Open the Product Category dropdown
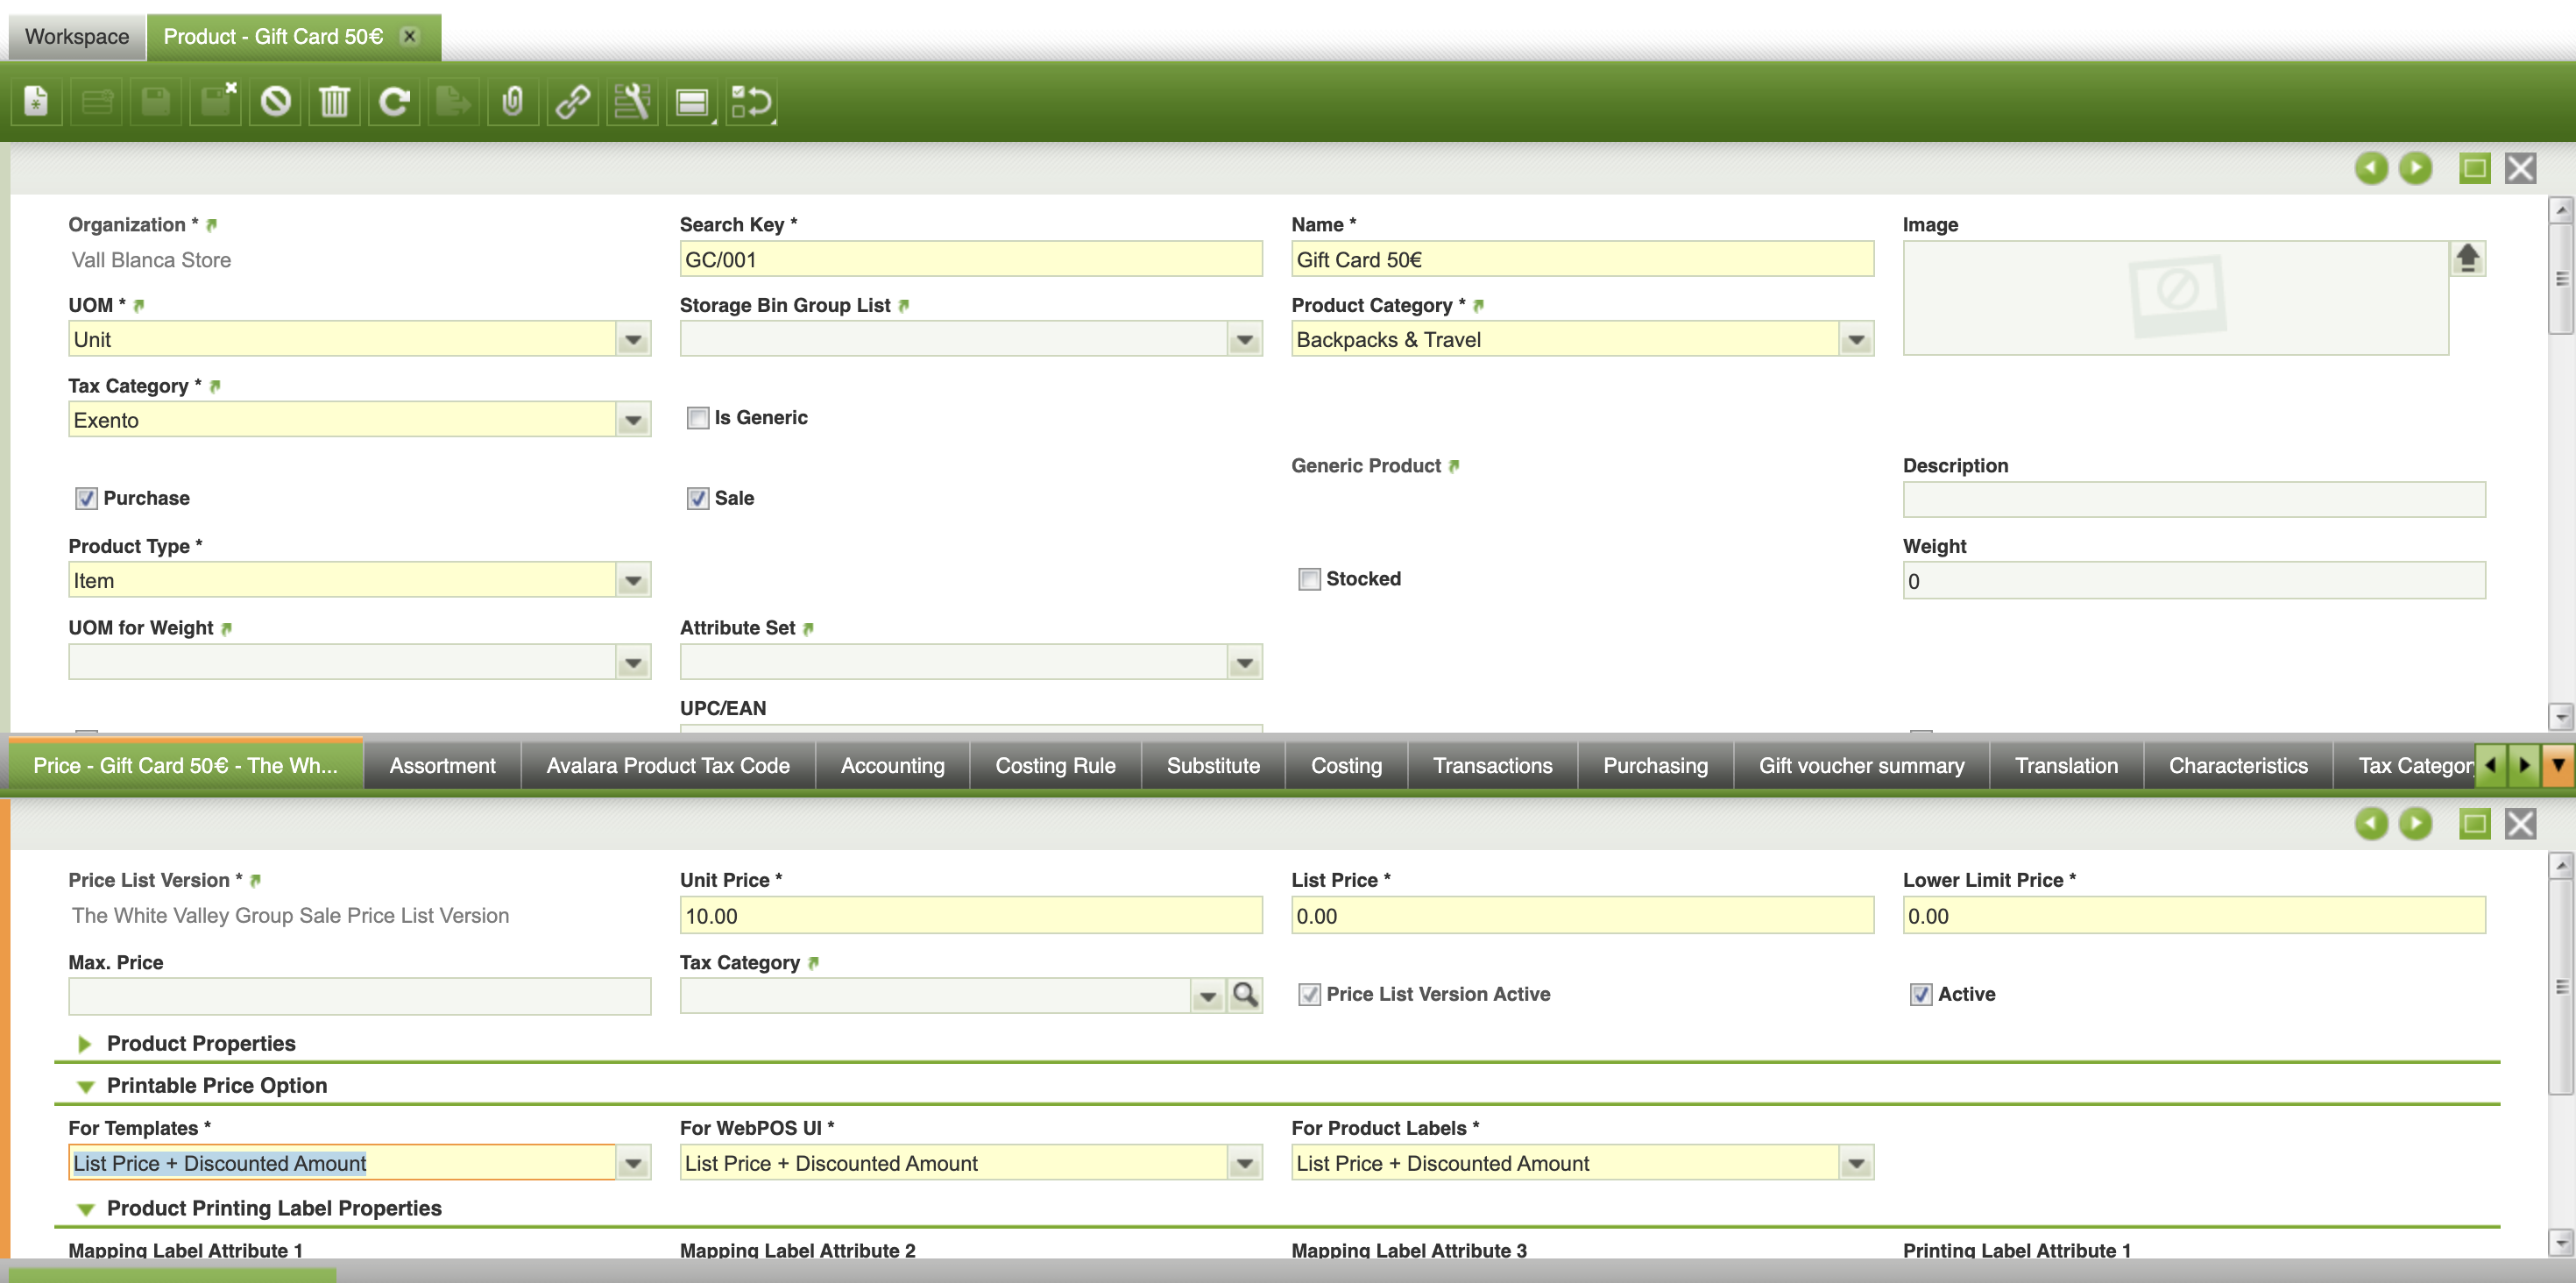Screen dimensions: 2576x1283 [x=1856, y=340]
